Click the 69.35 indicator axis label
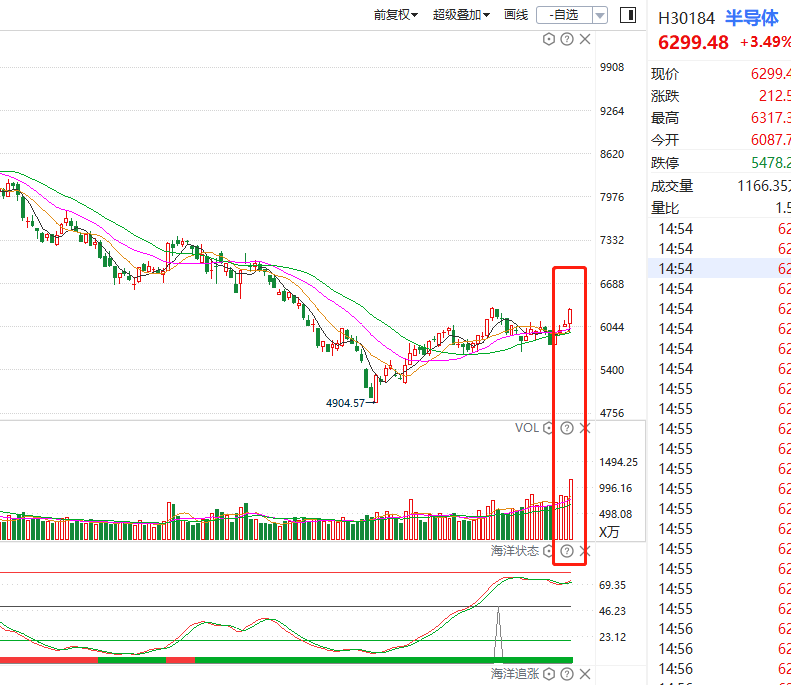Viewport: 791px width, 685px height. tap(612, 585)
